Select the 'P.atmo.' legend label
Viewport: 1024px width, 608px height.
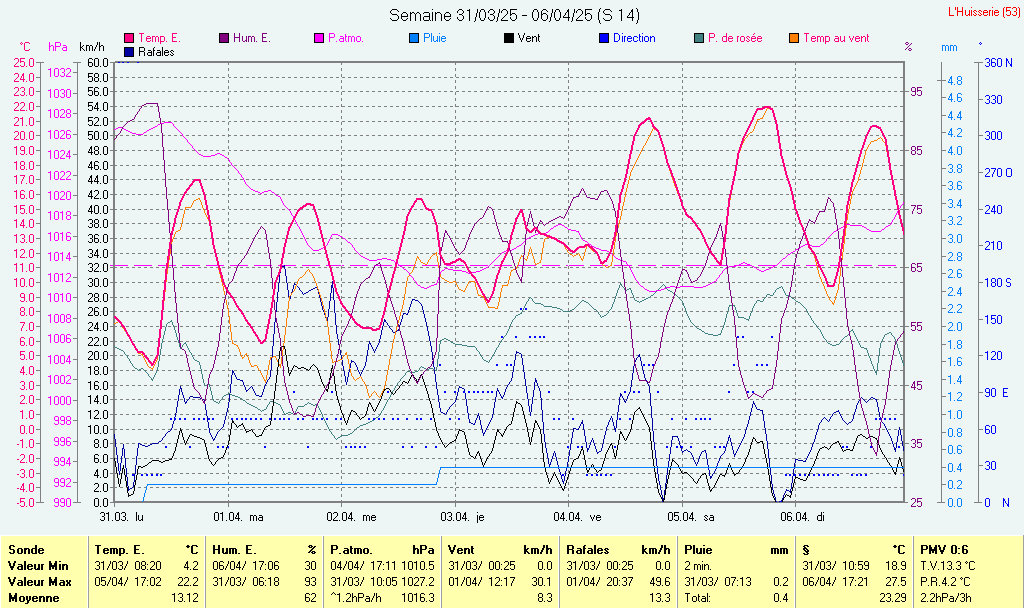click(345, 38)
